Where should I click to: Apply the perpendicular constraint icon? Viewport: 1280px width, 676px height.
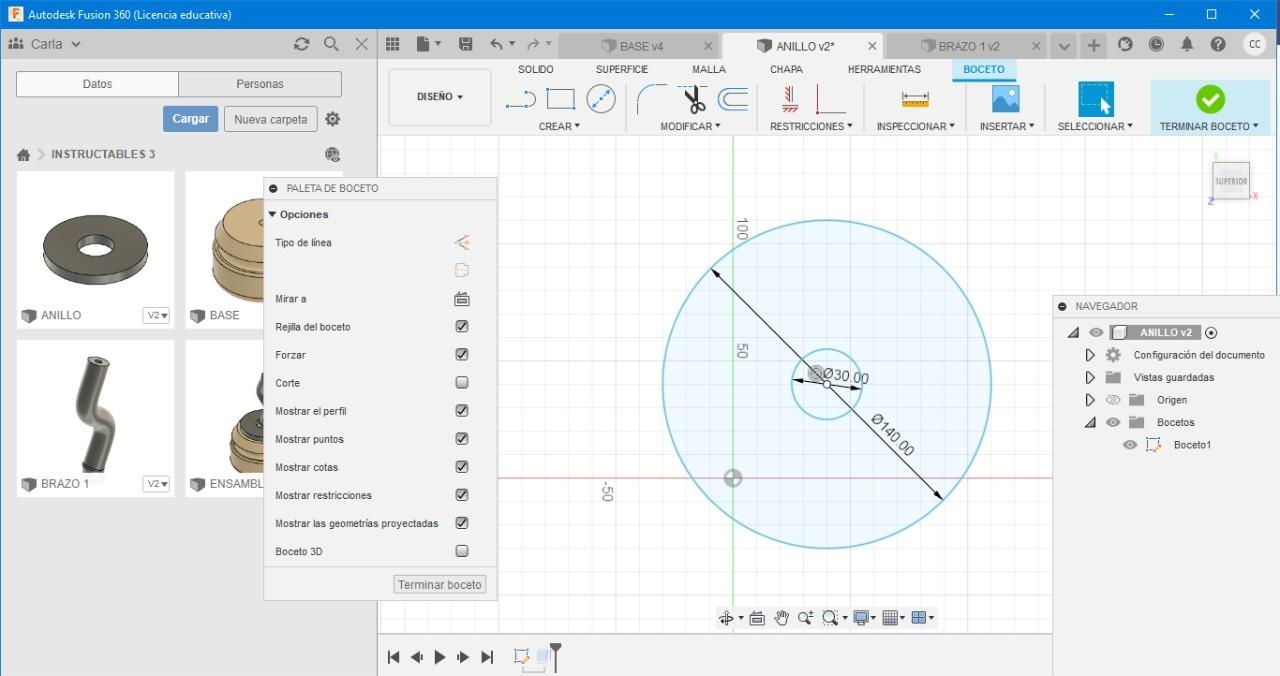click(830, 99)
